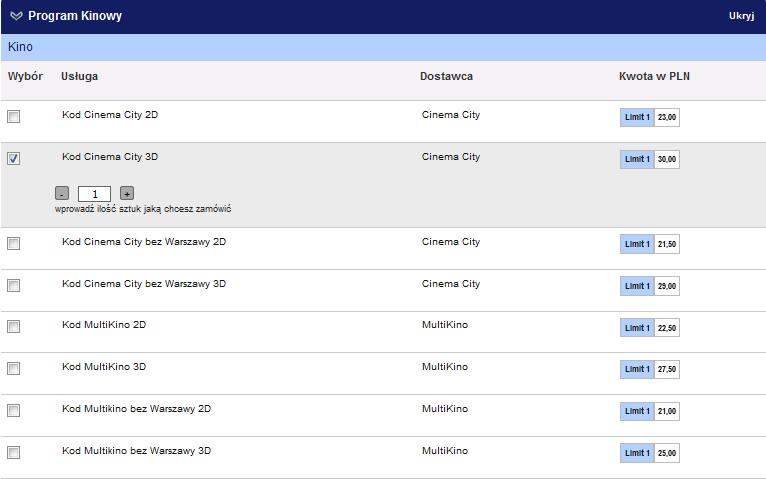Click Kod Multikino bez Warszawy 3D text
766x479 pixels.
click(x=136, y=451)
